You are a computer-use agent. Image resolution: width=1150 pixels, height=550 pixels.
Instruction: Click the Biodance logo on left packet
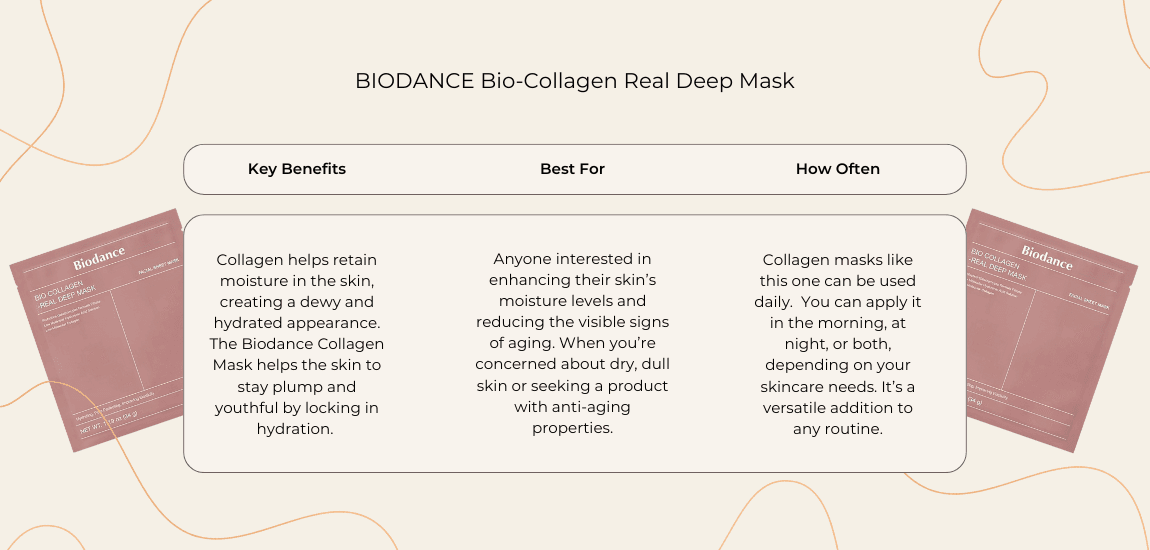99,259
